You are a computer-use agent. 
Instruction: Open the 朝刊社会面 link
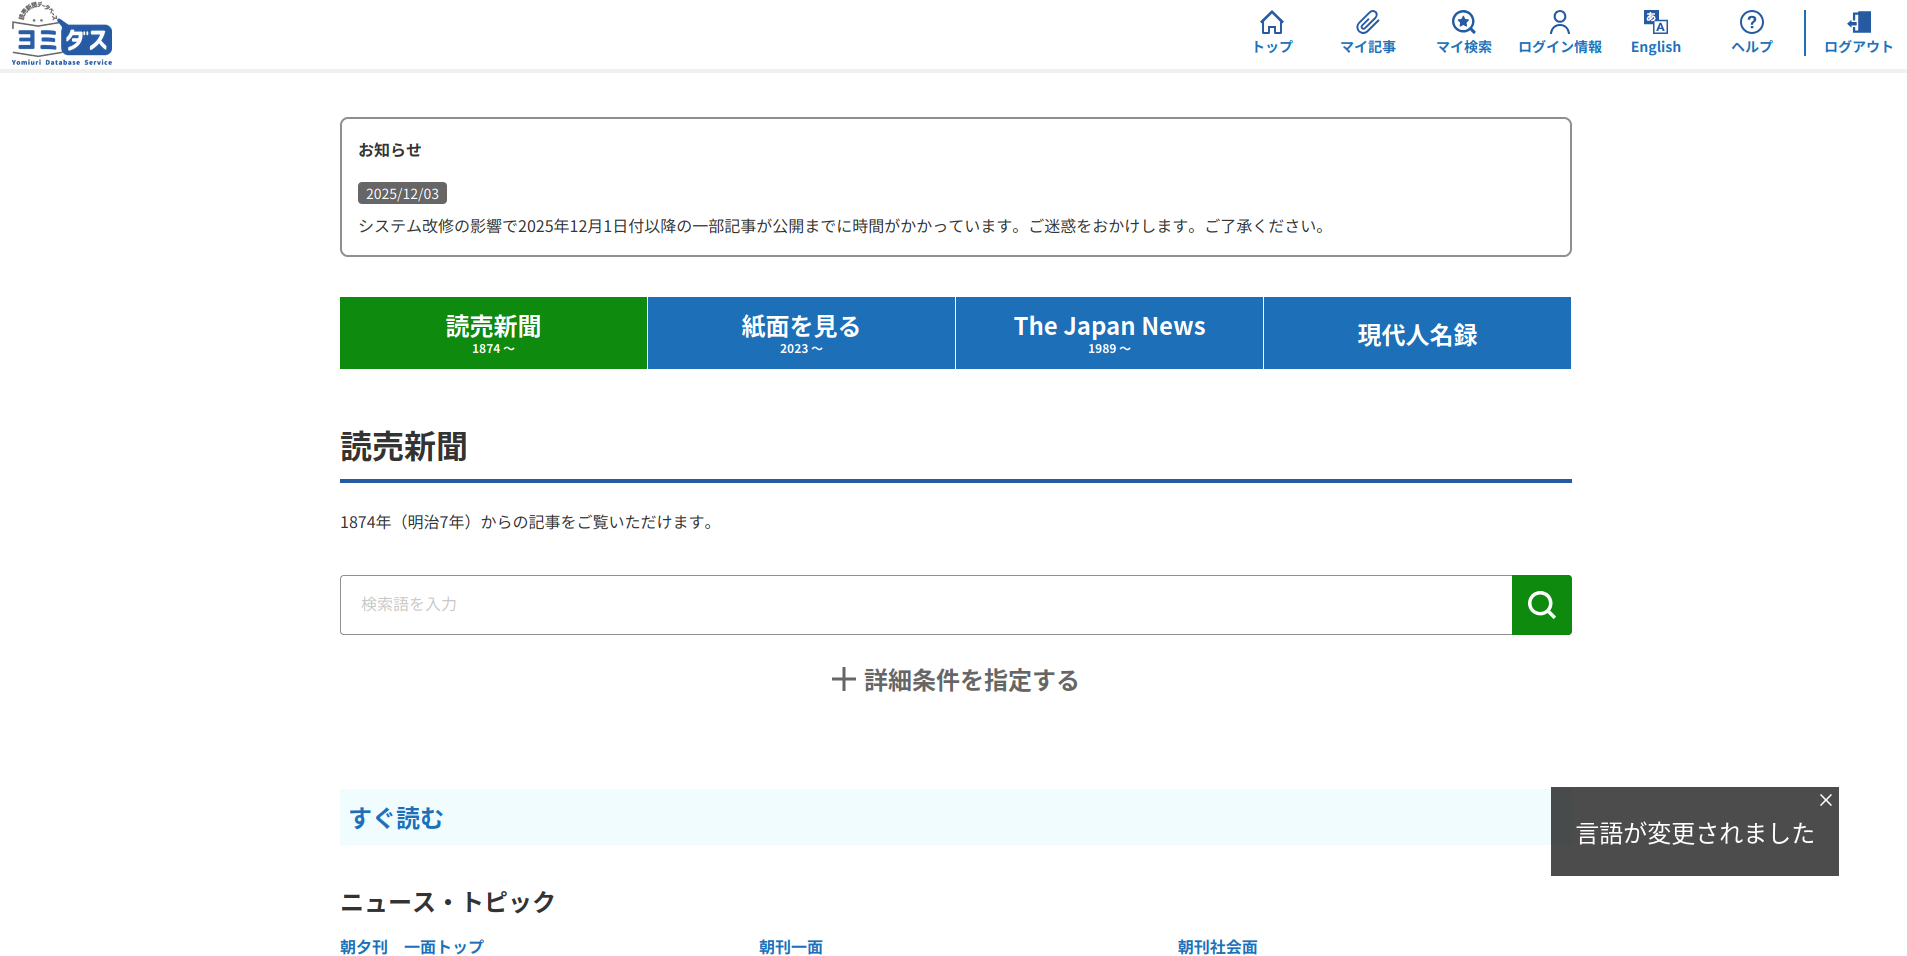click(1217, 946)
